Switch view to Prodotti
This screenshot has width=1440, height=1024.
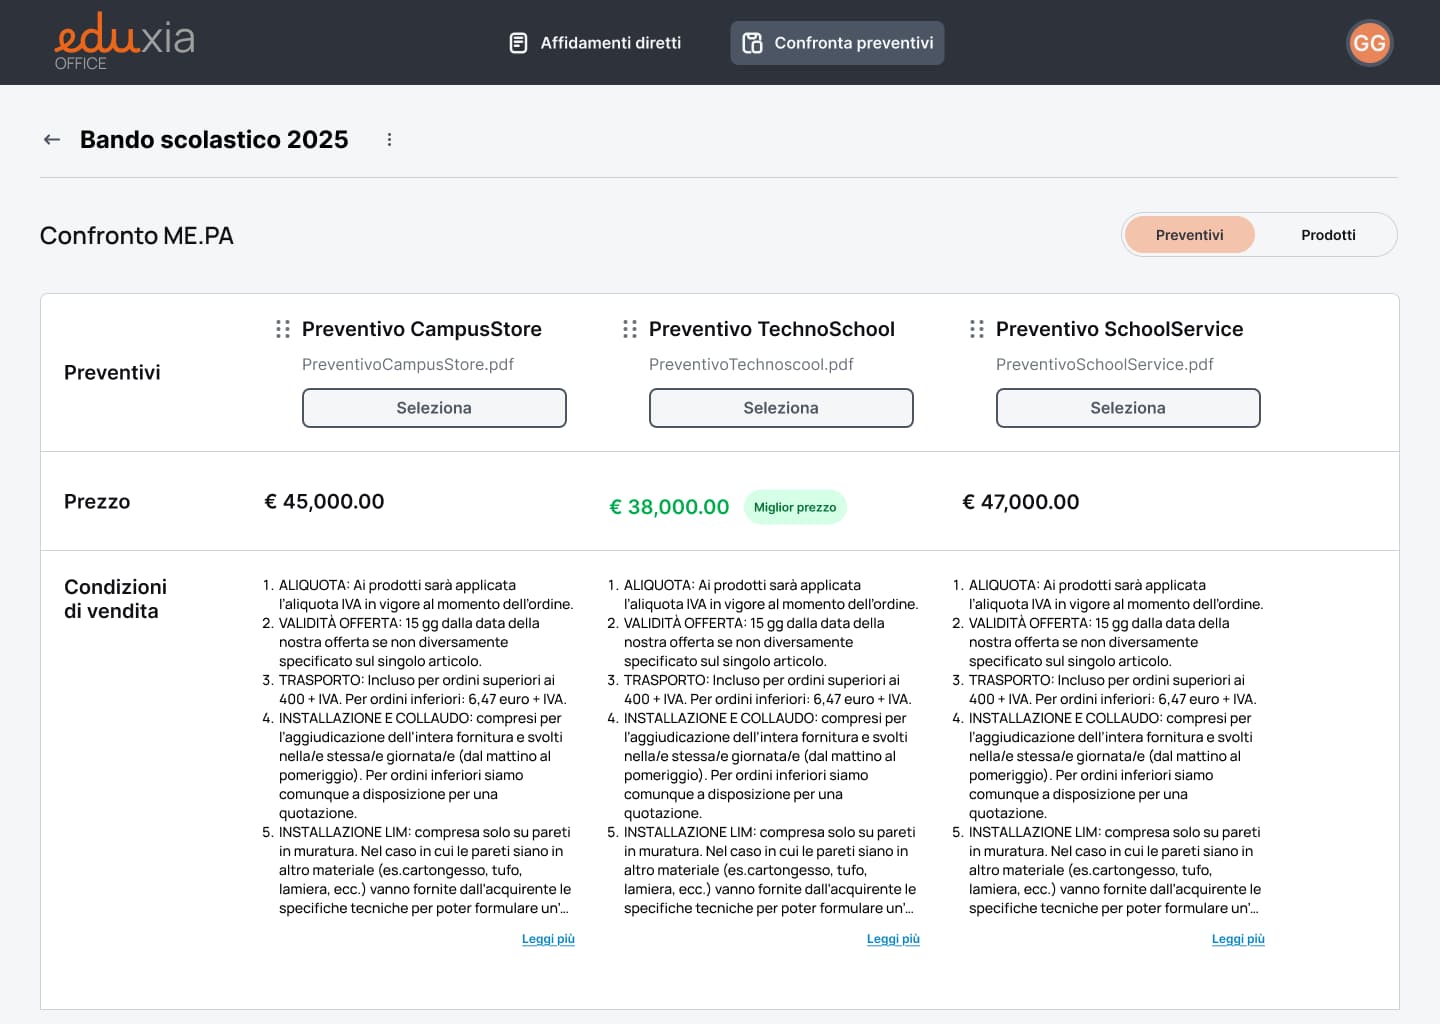1327,235
